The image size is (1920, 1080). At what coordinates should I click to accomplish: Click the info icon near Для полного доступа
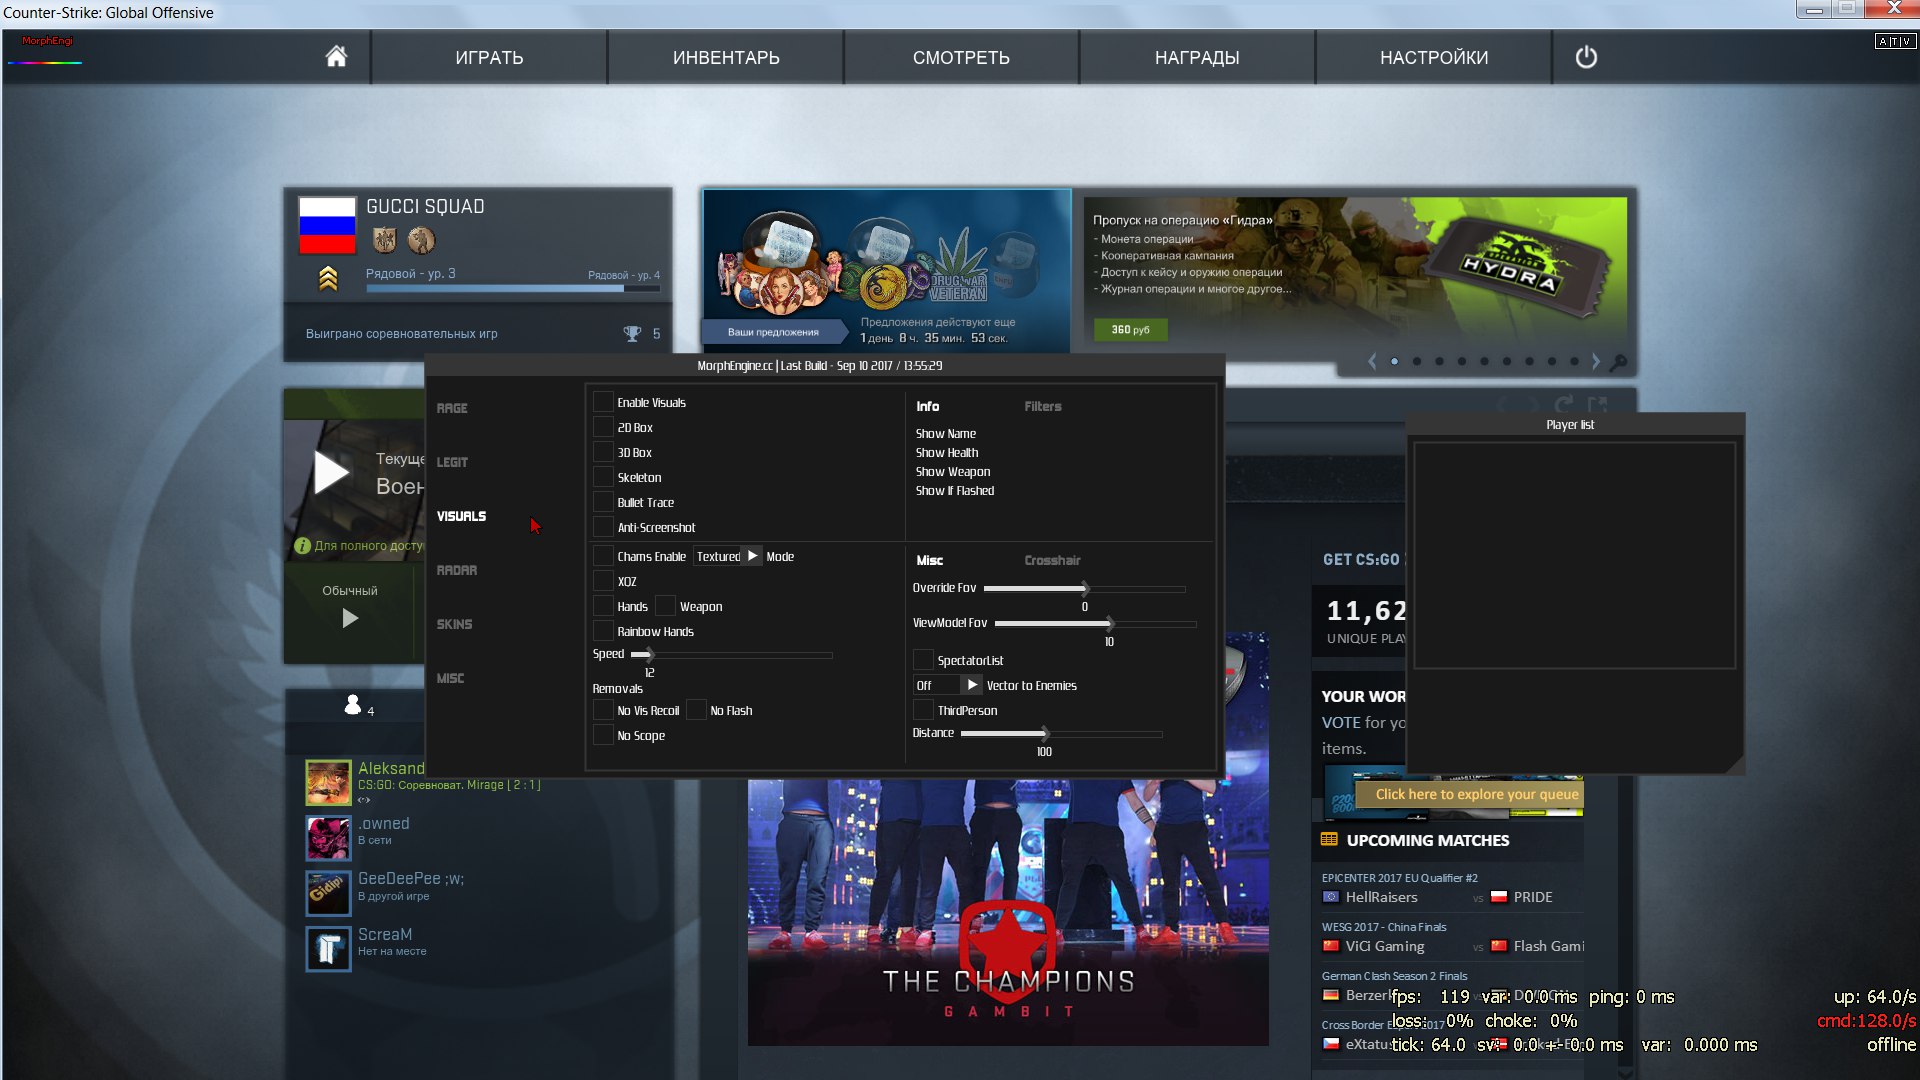click(x=302, y=546)
